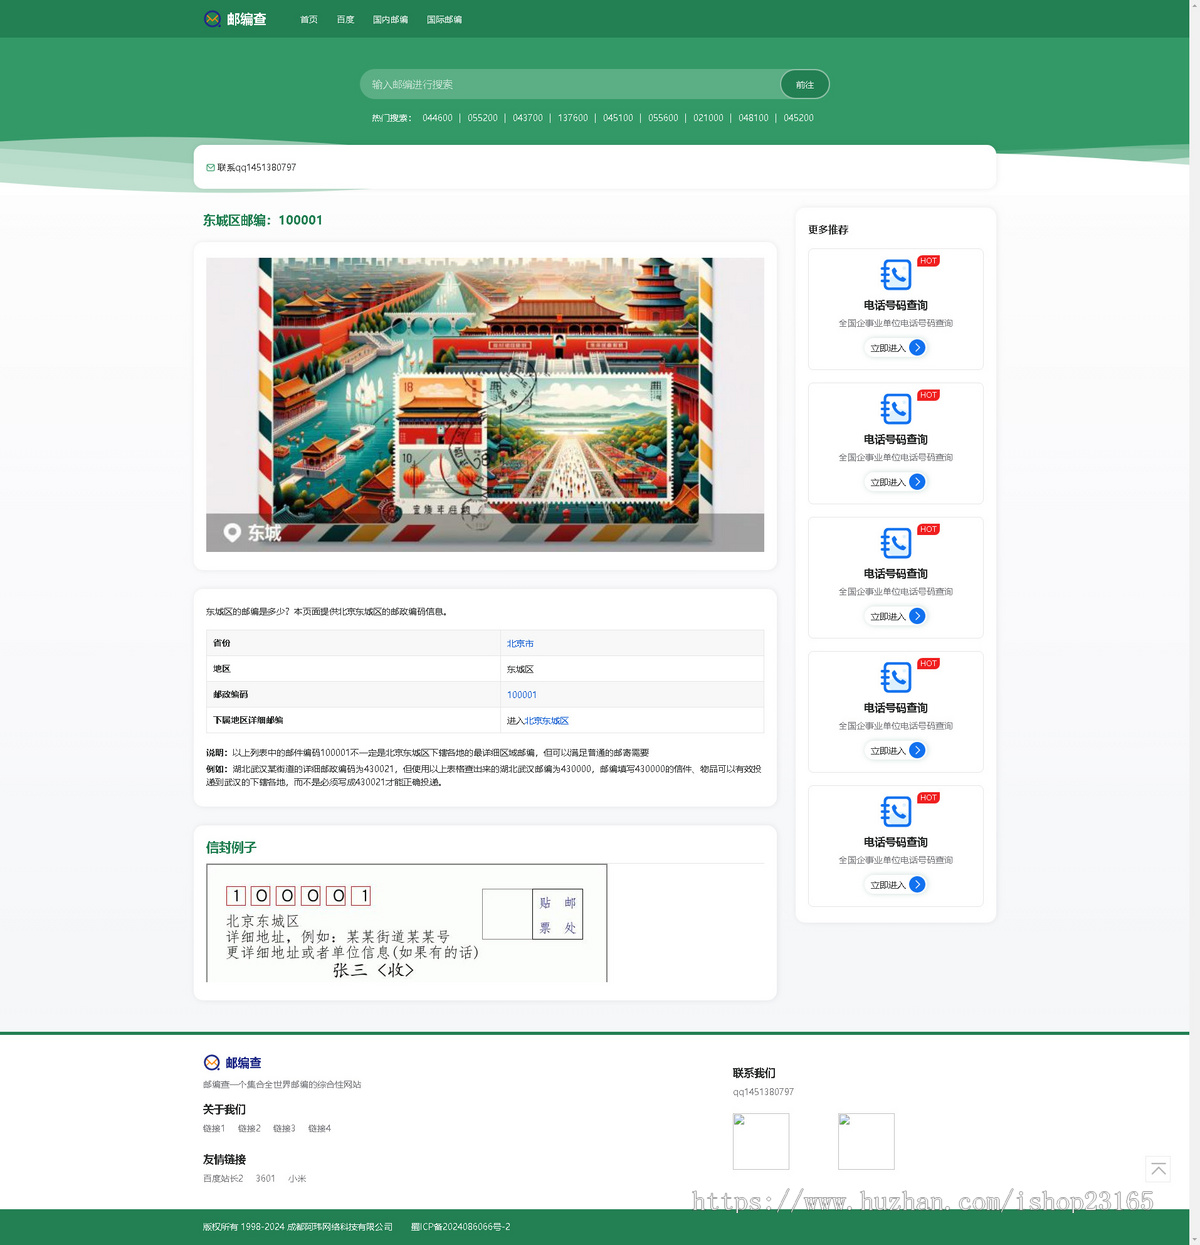Click 立即进入 arrow in third card
Viewport: 1200px width, 1245px height.
917,616
